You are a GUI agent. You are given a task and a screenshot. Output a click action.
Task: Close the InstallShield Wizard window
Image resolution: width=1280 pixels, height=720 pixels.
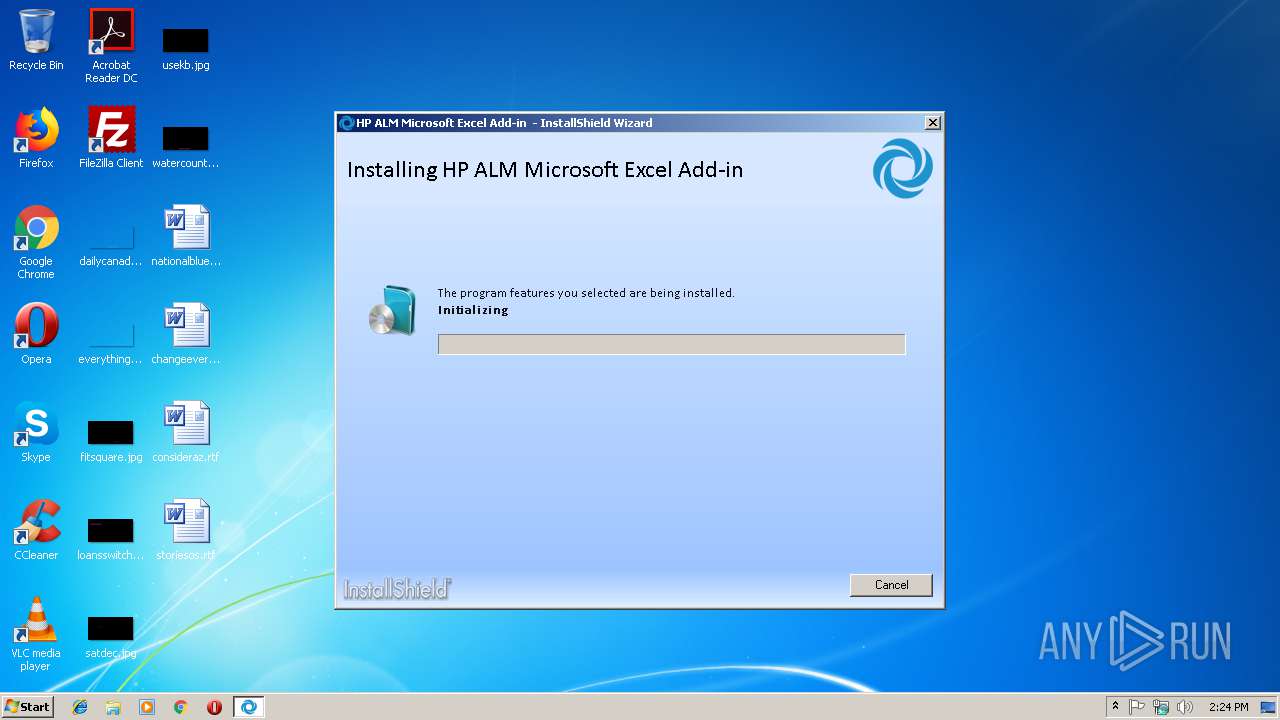point(932,123)
